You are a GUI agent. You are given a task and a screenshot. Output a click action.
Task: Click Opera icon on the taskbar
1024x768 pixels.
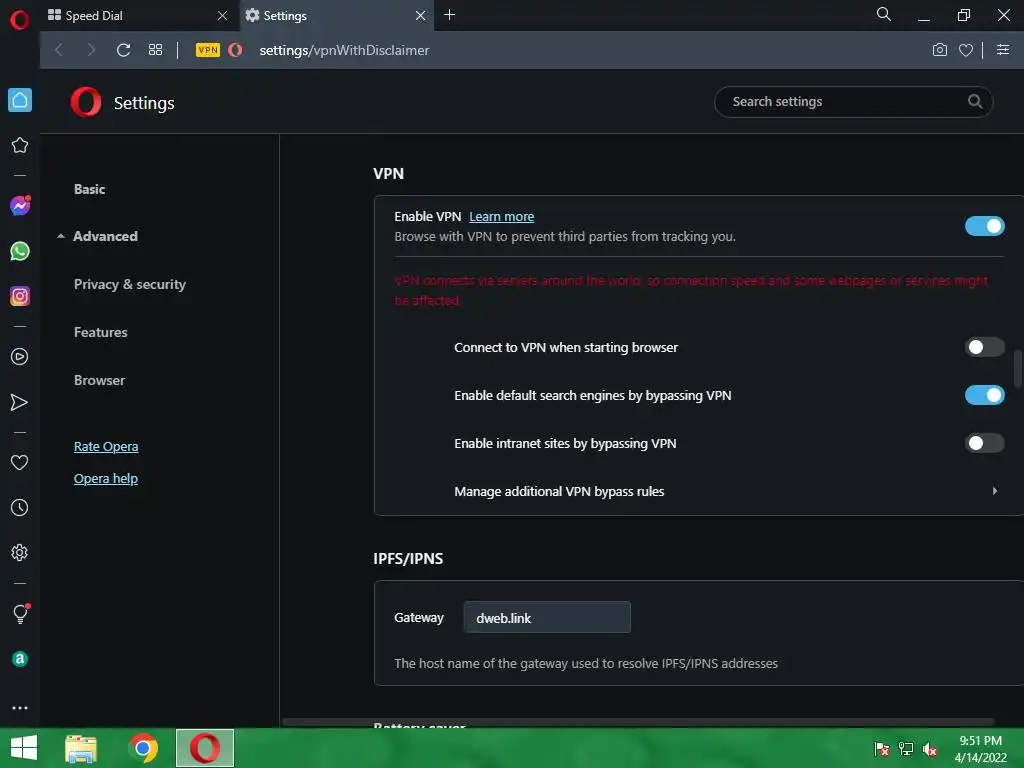click(x=205, y=748)
